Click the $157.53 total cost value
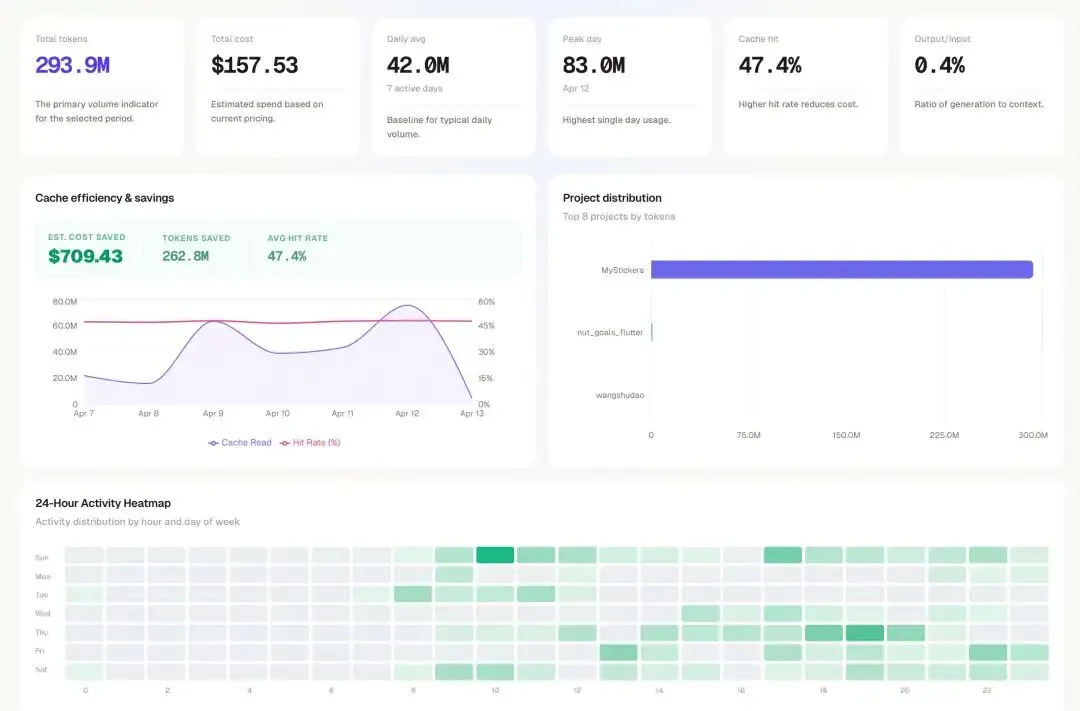 pyautogui.click(x=255, y=65)
